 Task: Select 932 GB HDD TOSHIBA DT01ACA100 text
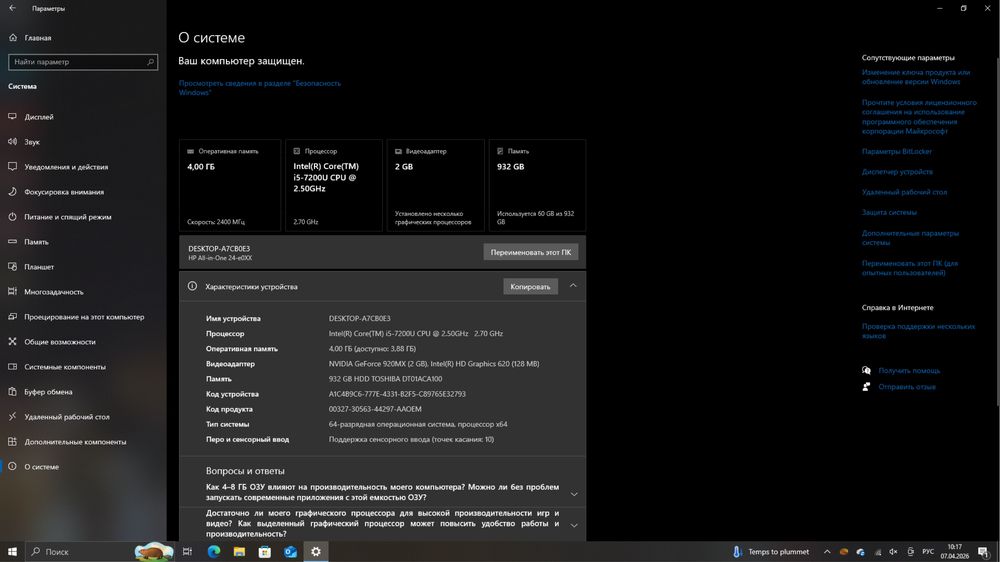coord(385,378)
